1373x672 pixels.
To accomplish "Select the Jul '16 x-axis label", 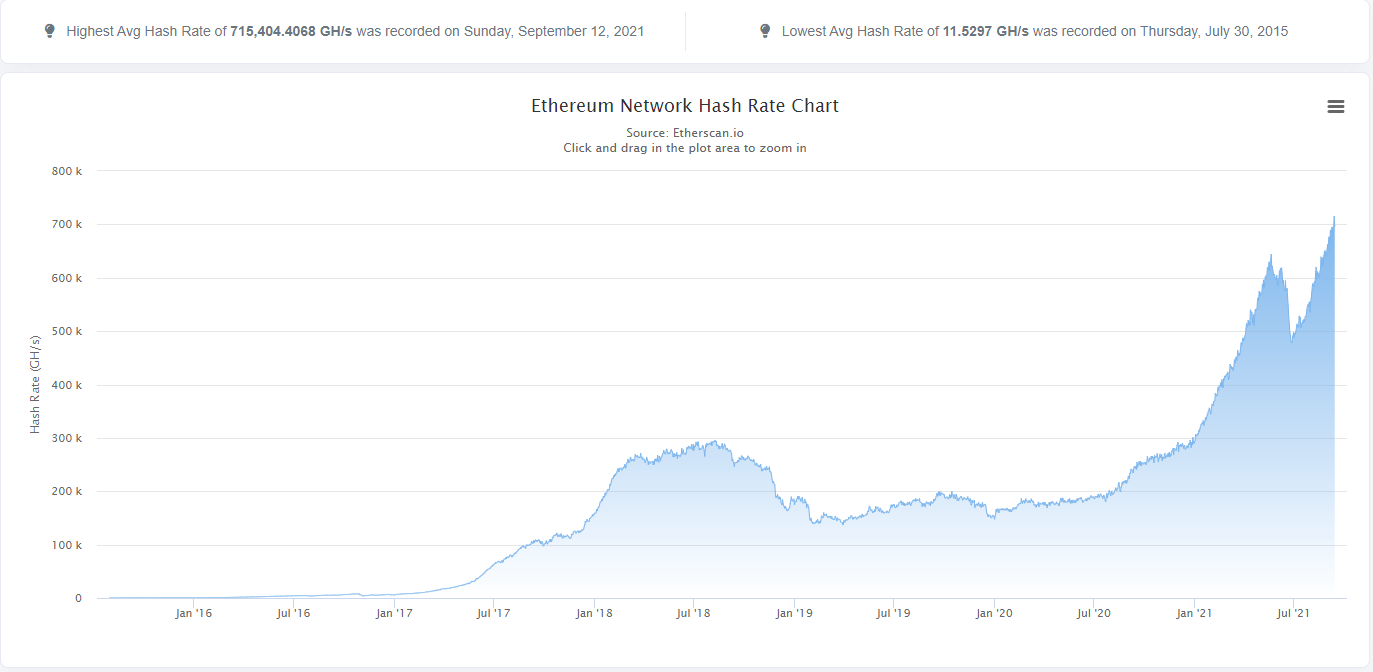I will point(293,613).
